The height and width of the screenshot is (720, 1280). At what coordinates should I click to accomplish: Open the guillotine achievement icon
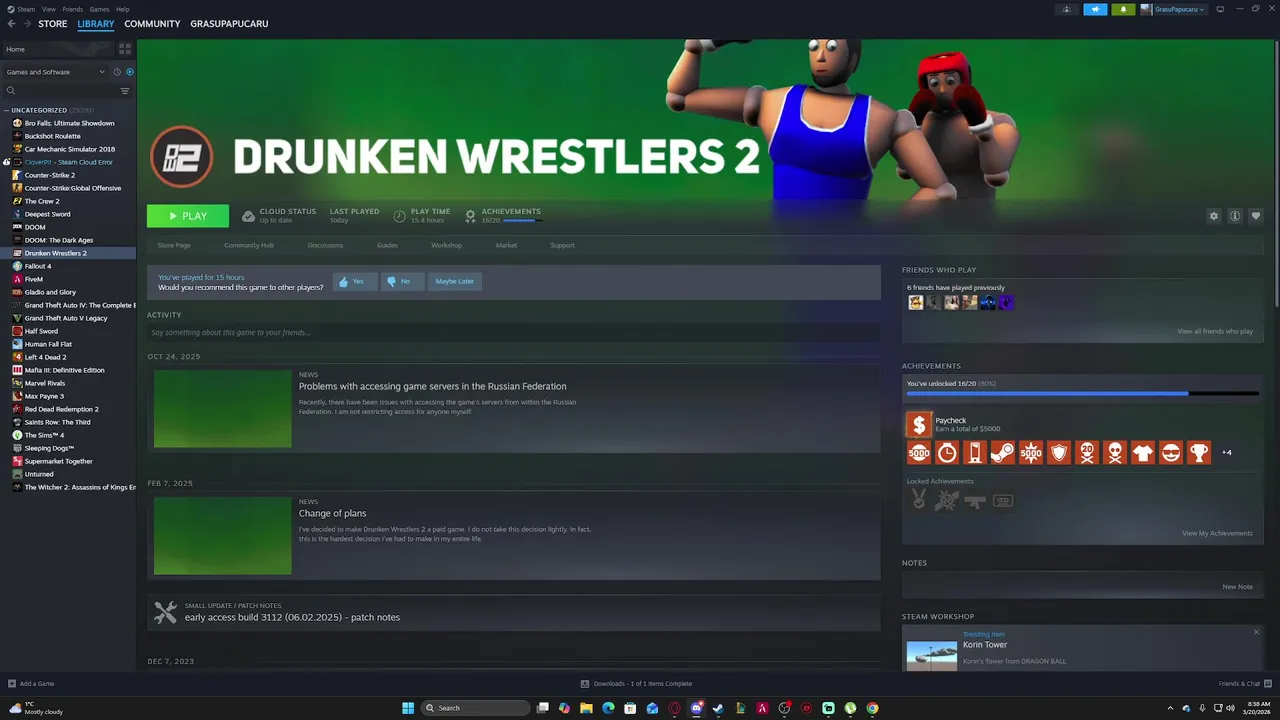[x=974, y=453]
